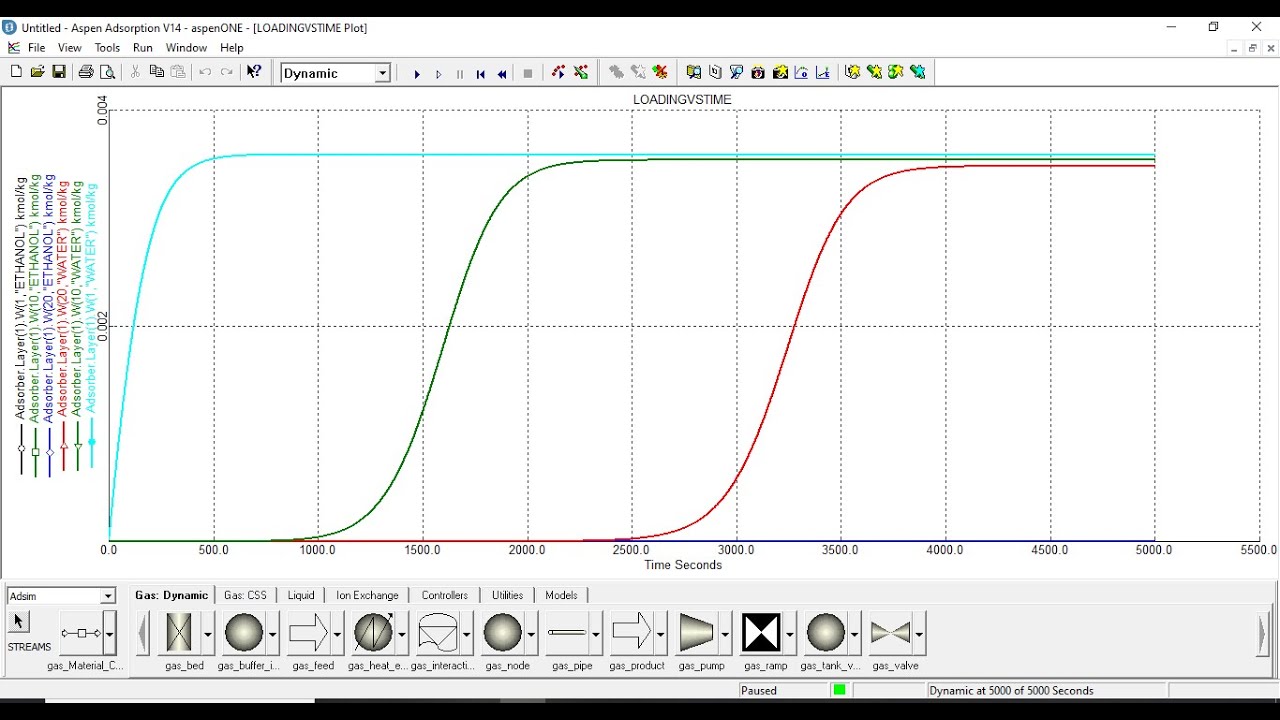Open the View menu

point(70,48)
